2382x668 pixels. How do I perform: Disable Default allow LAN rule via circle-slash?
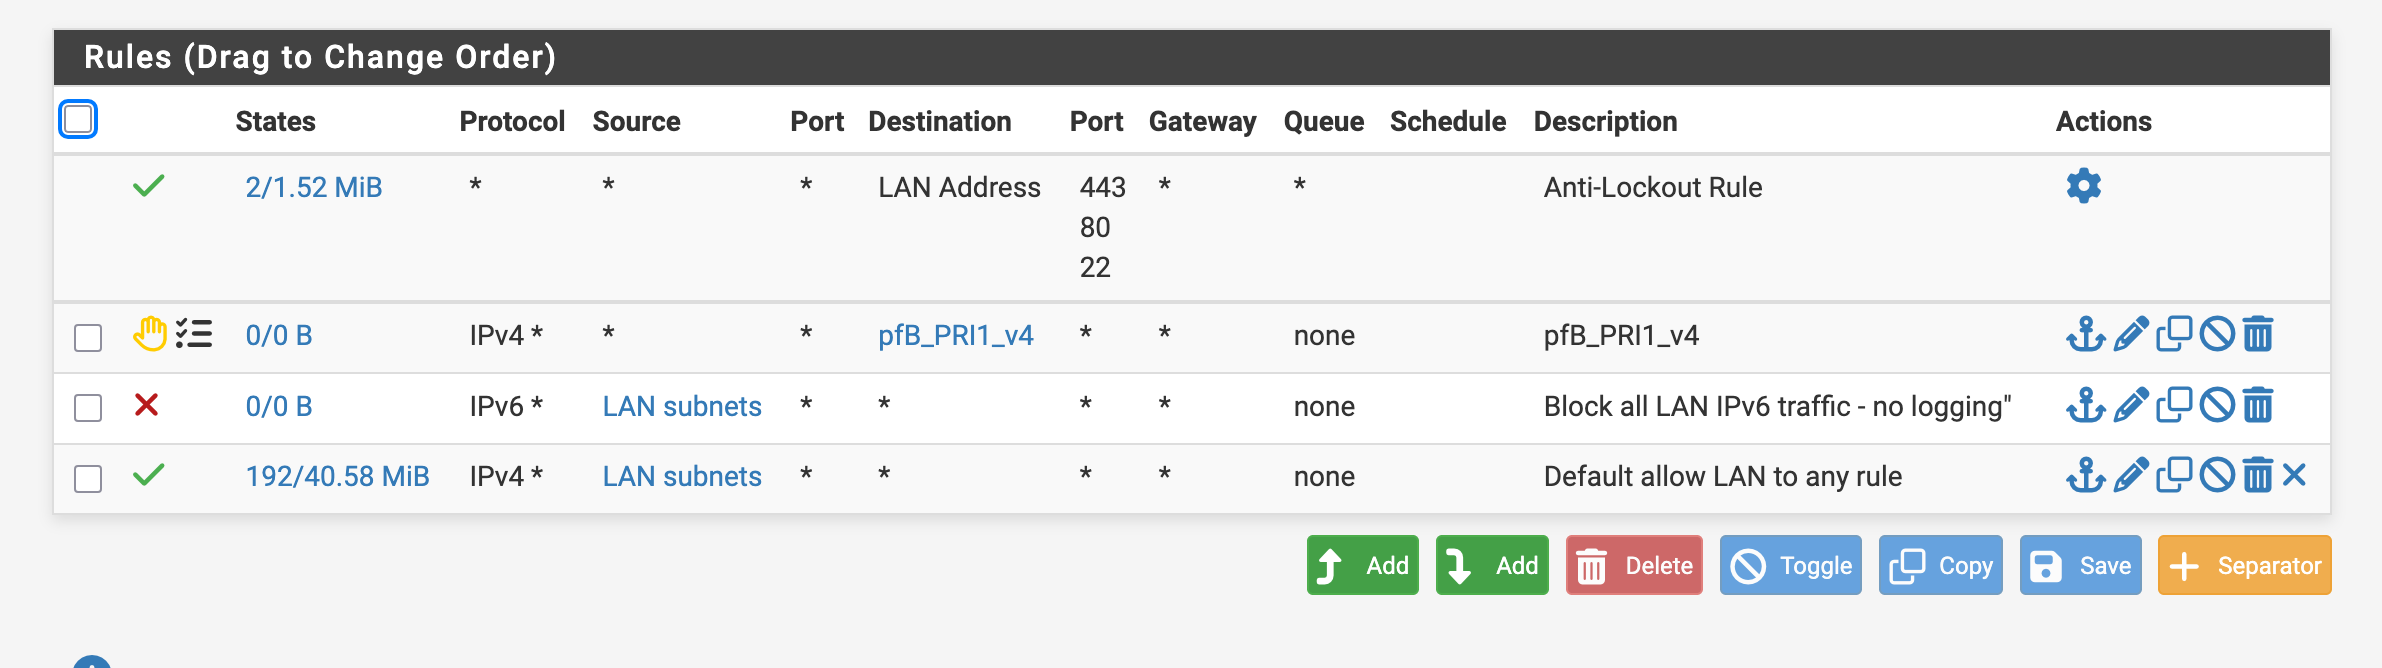(x=2216, y=475)
